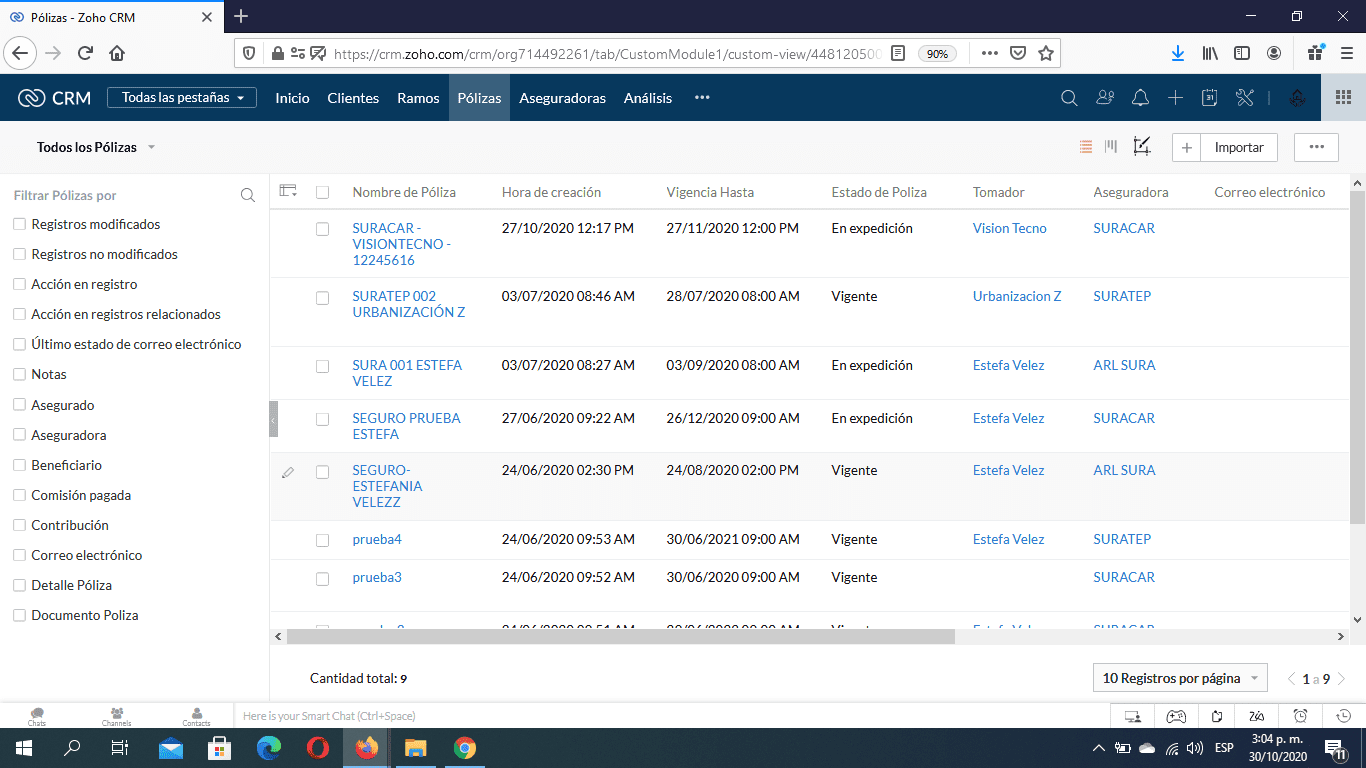The width and height of the screenshot is (1366, 768).
Task: Switch to list view icon
Action: coord(1086,147)
